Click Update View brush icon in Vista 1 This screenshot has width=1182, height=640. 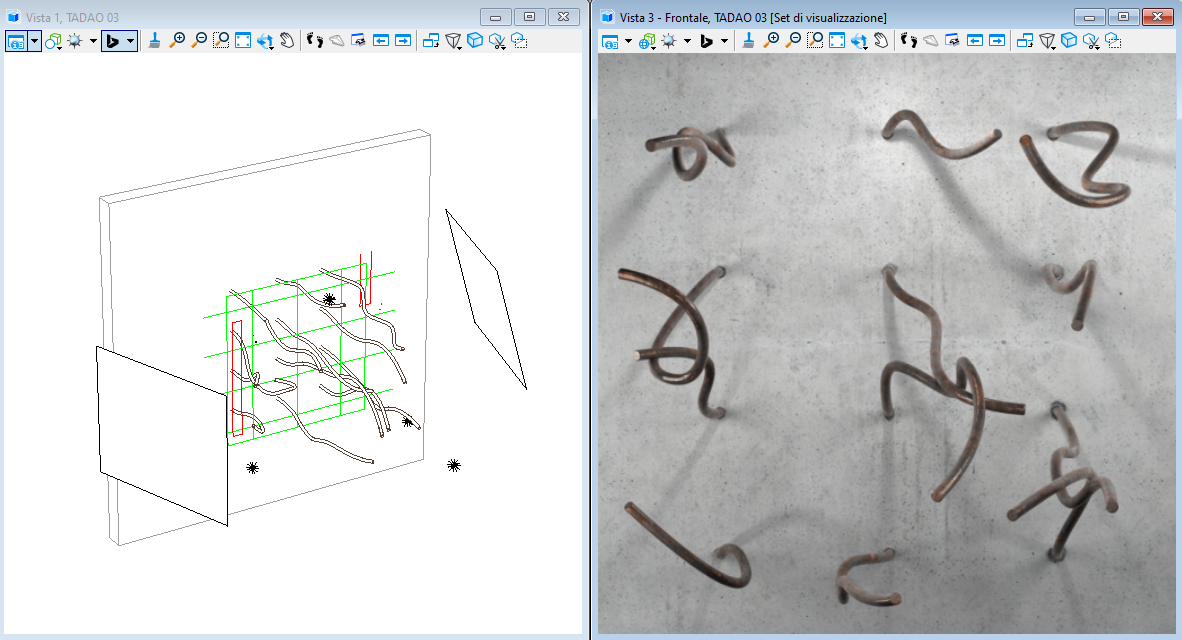155,41
